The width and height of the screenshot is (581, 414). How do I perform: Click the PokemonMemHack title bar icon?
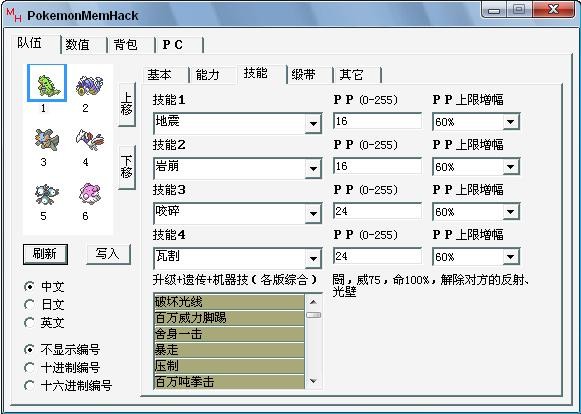[x=14, y=15]
